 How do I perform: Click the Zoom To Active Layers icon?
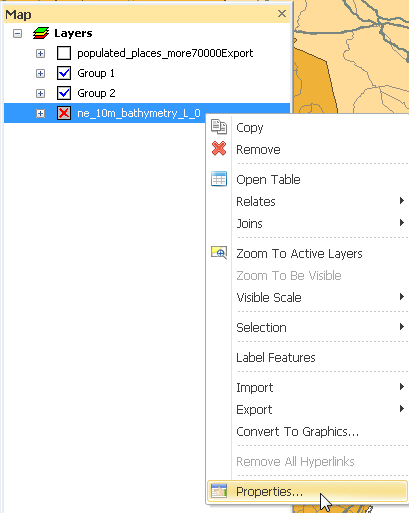coord(219,253)
